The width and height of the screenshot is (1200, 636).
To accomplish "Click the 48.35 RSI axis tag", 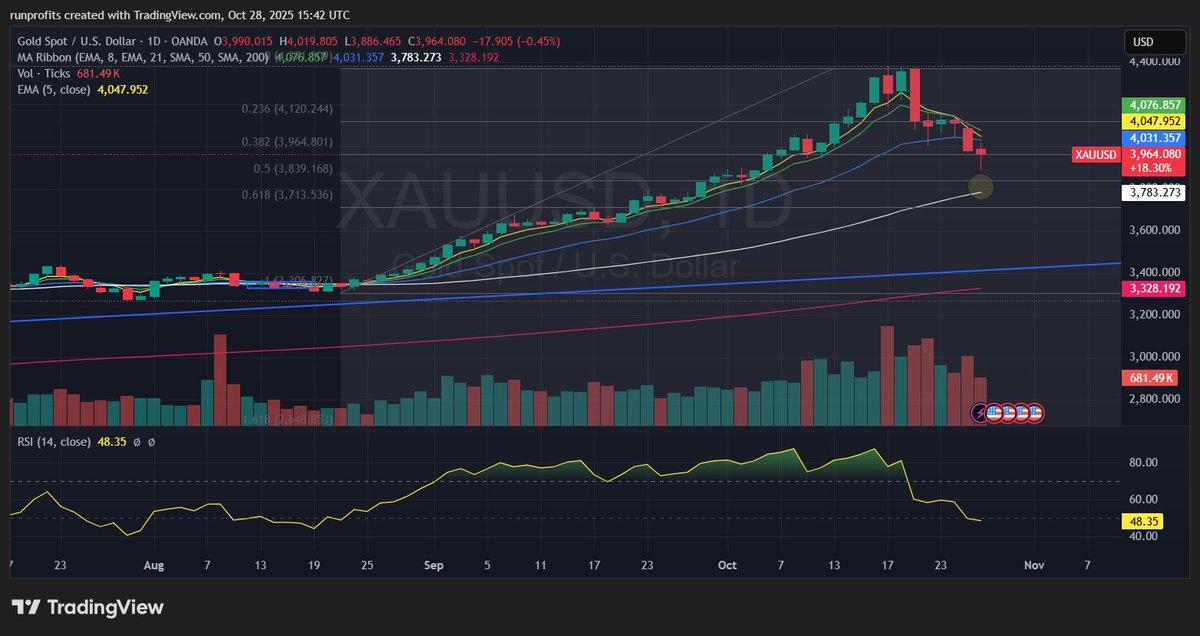I will pyautogui.click(x=1142, y=521).
